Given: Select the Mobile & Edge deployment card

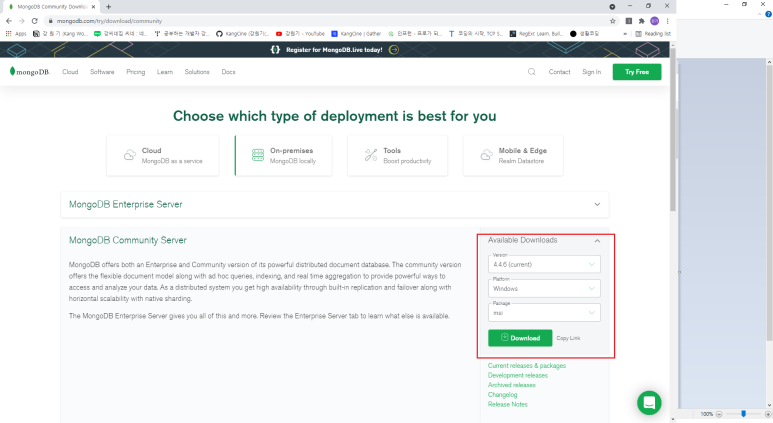Looking at the screenshot, I should (513, 155).
